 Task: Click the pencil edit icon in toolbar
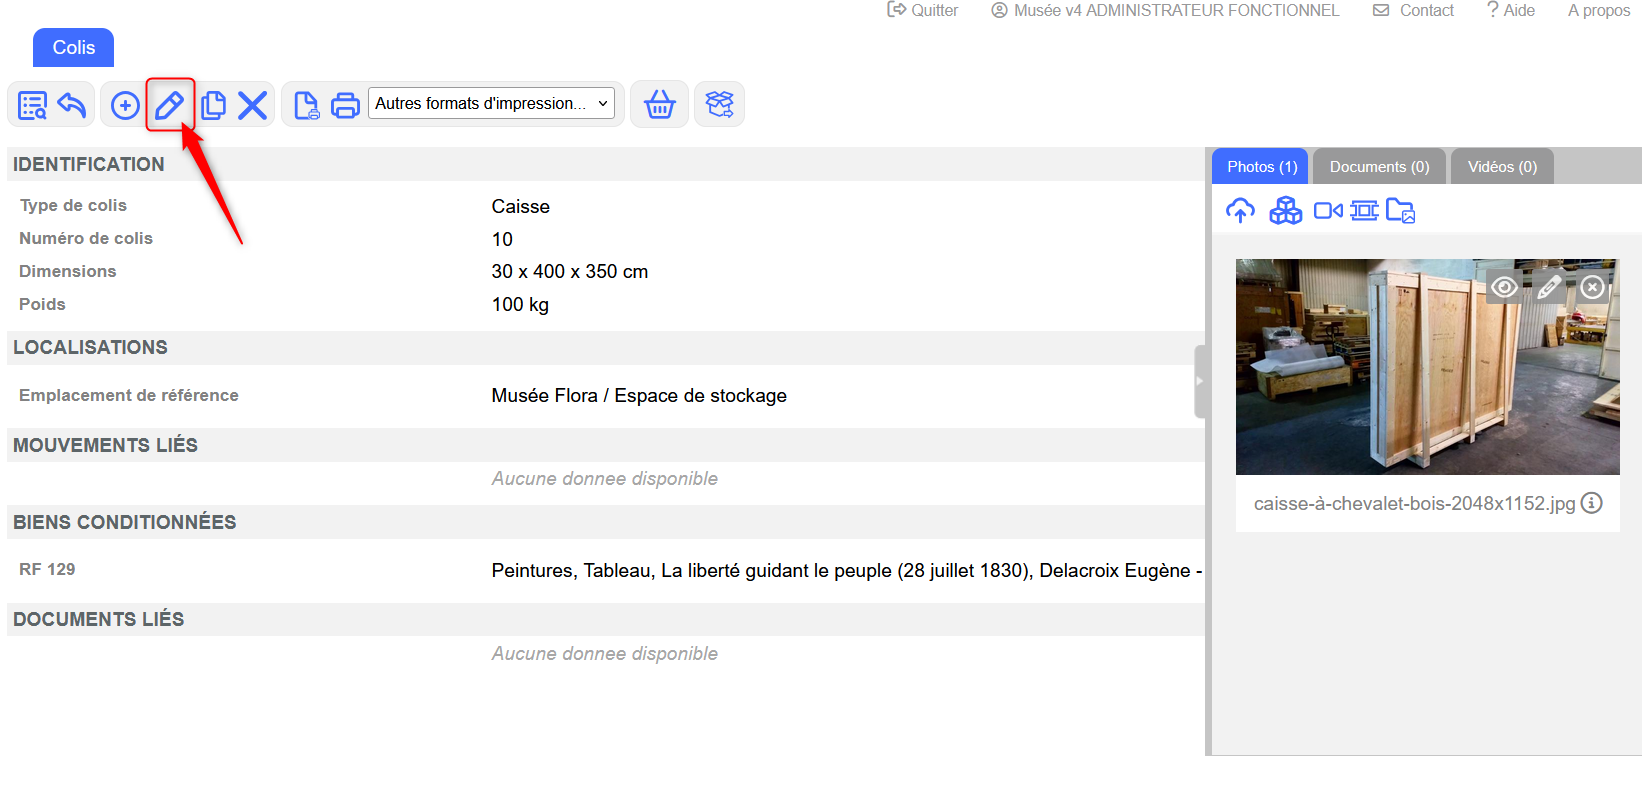click(x=169, y=105)
